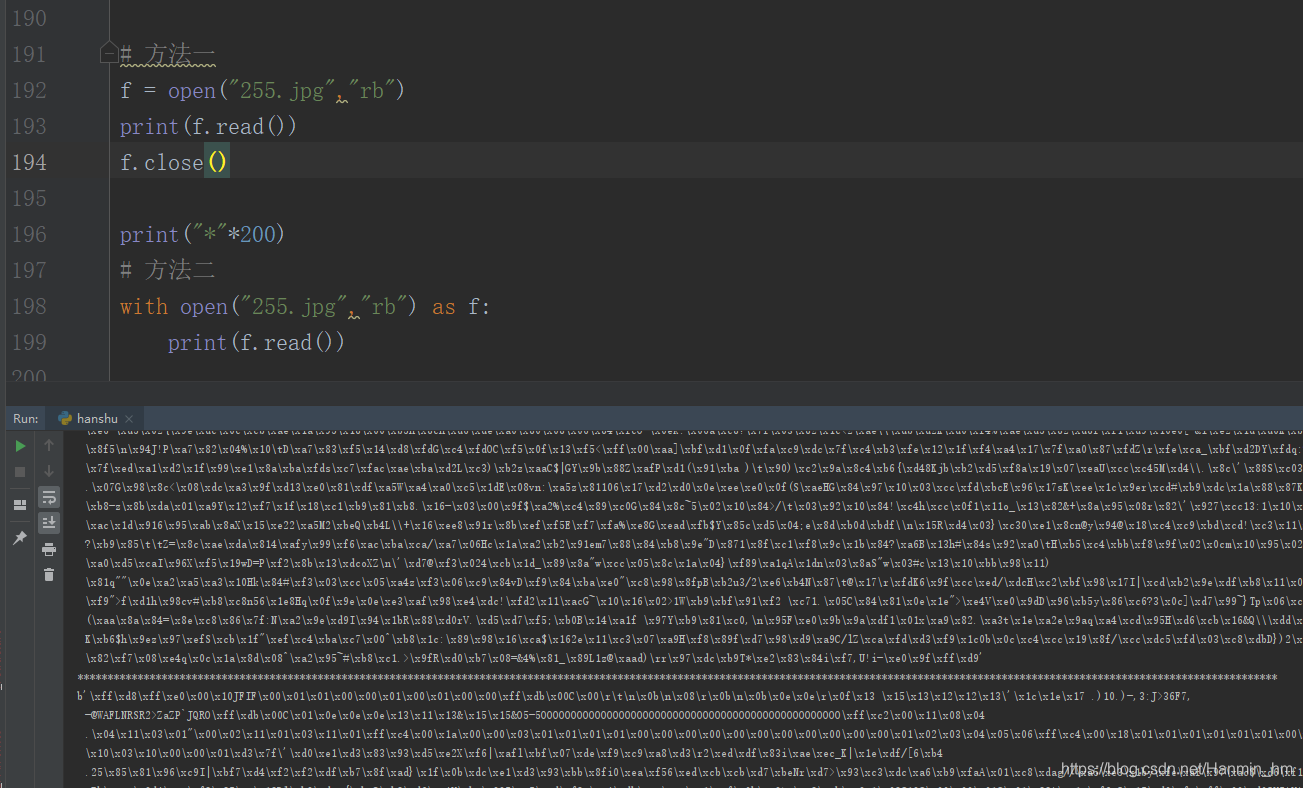Click line number 198 in gutter
This screenshot has height=788, width=1303.
pyautogui.click(x=29, y=306)
